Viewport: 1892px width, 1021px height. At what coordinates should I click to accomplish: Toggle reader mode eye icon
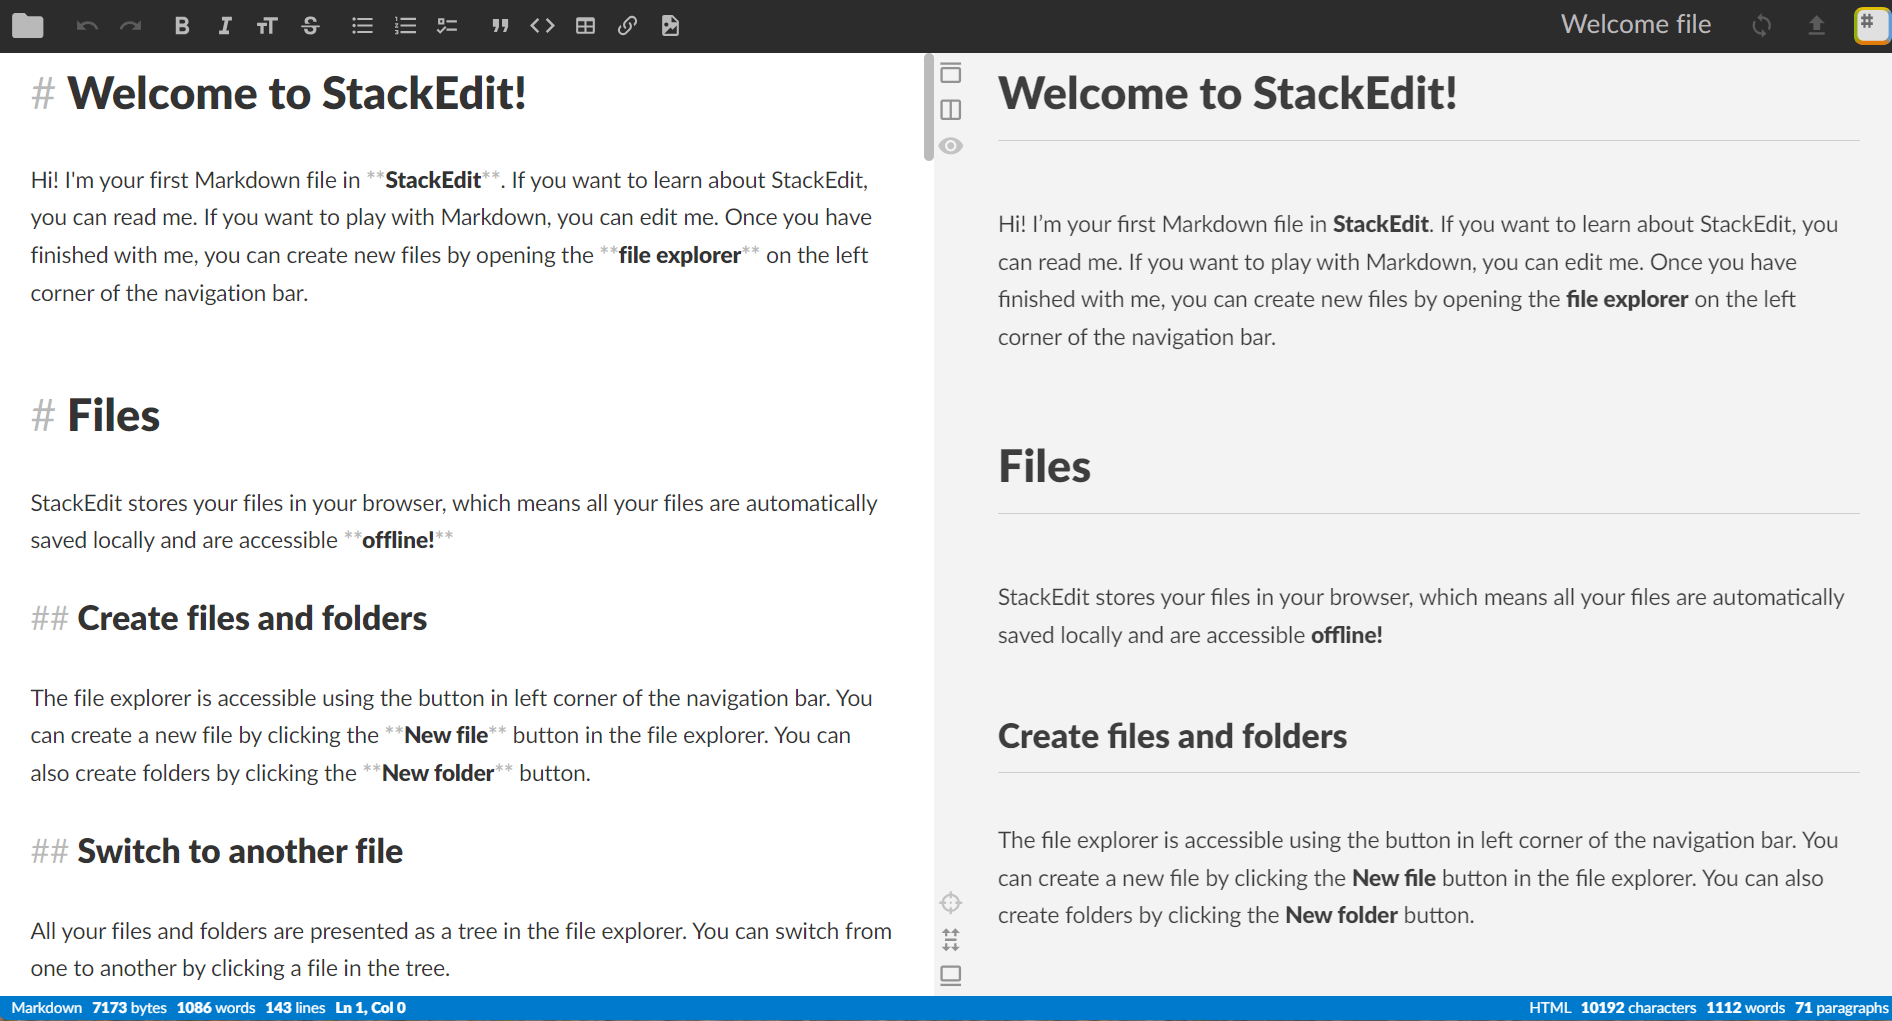click(951, 146)
